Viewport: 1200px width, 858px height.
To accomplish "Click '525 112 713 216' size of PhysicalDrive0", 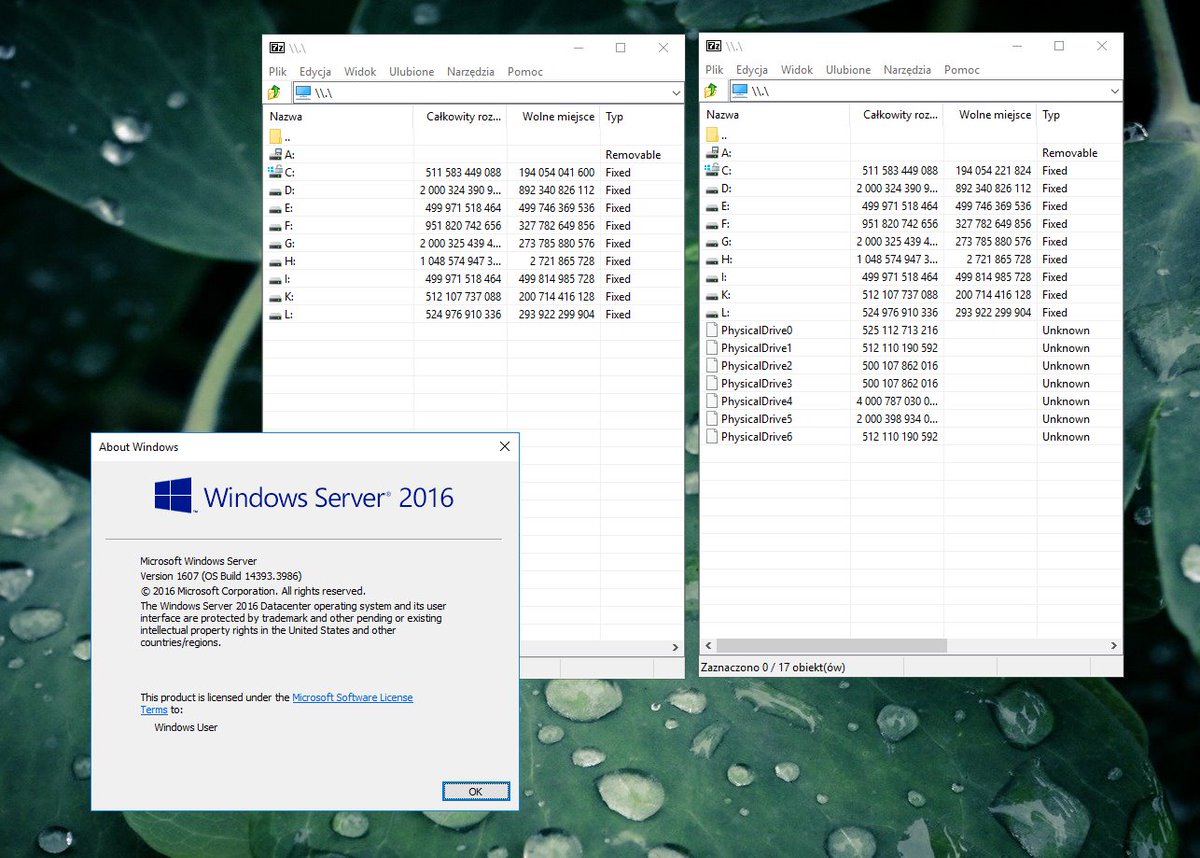I will [x=900, y=330].
